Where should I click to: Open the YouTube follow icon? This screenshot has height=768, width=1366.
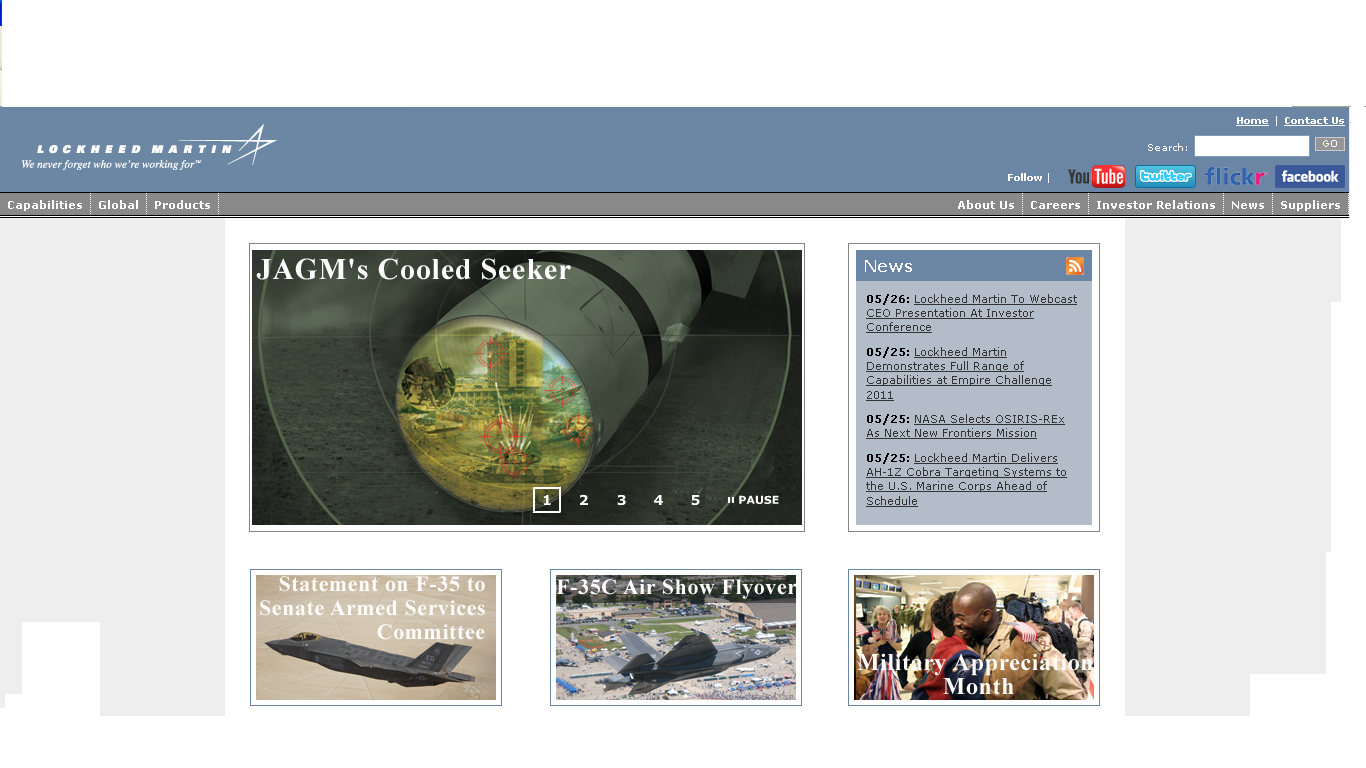tap(1096, 177)
